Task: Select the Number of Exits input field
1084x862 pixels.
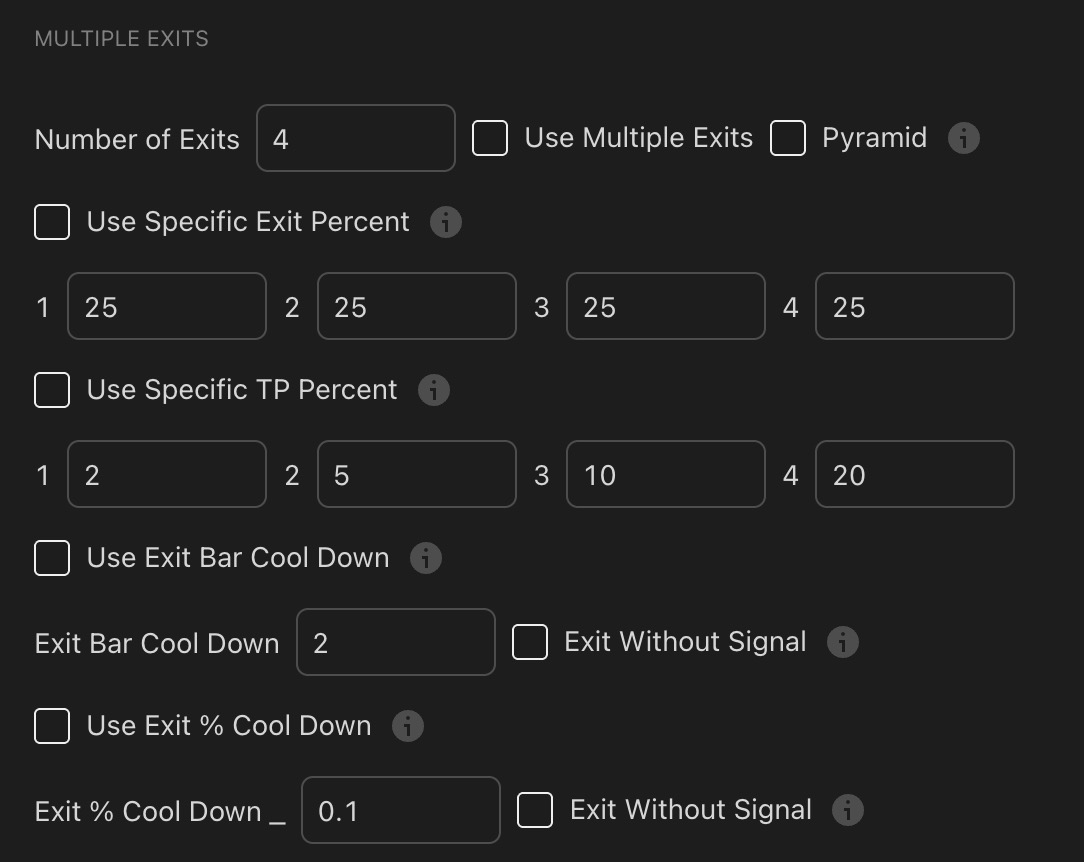Action: tap(355, 138)
